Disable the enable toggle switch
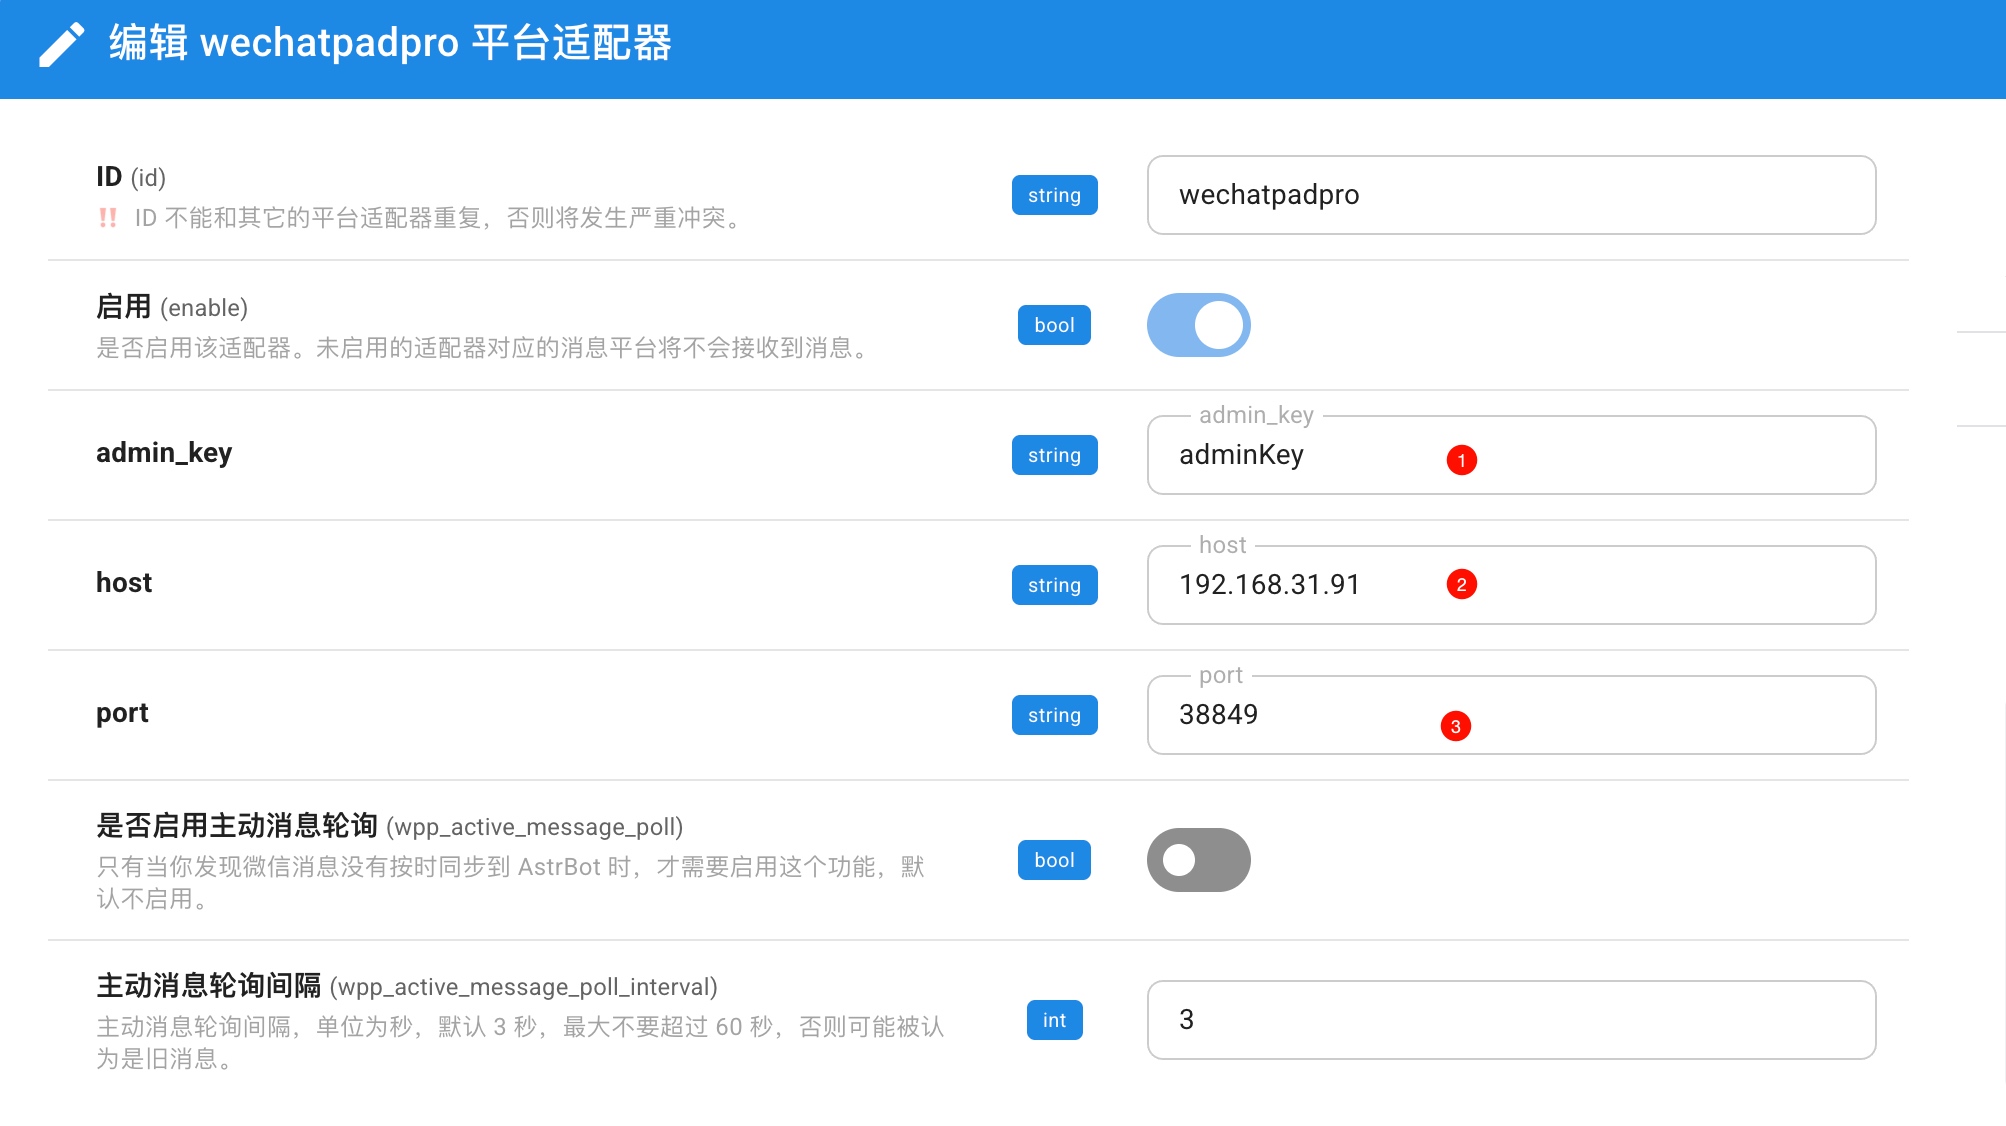This screenshot has width=2006, height=1126. point(1198,325)
